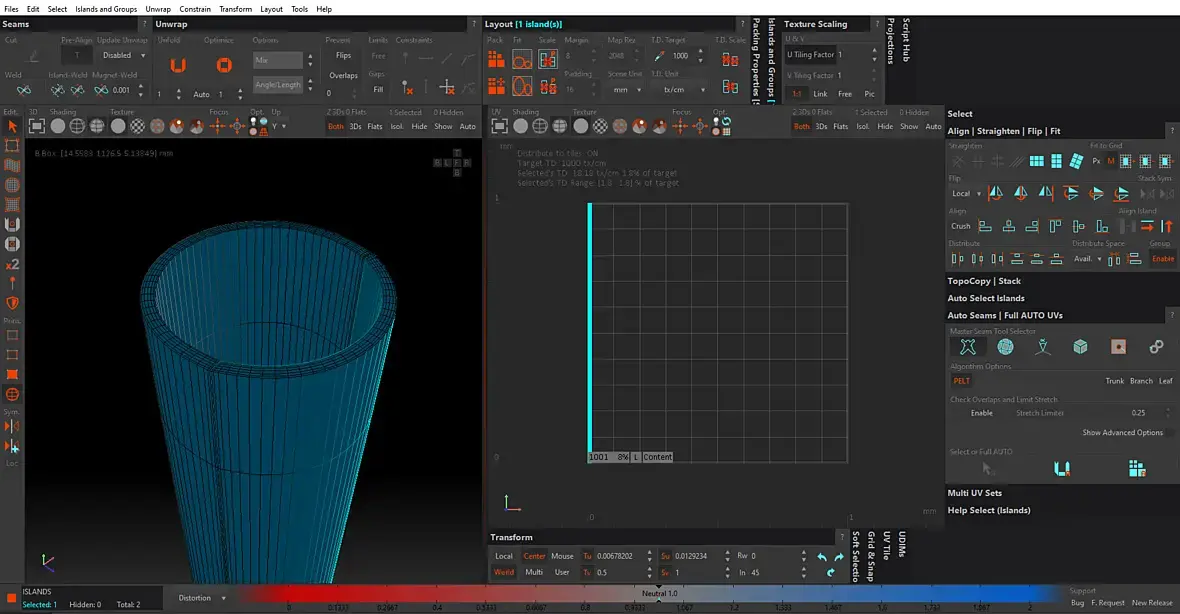Select the box auto seams icon
The image size is (1180, 614).
click(1080, 347)
